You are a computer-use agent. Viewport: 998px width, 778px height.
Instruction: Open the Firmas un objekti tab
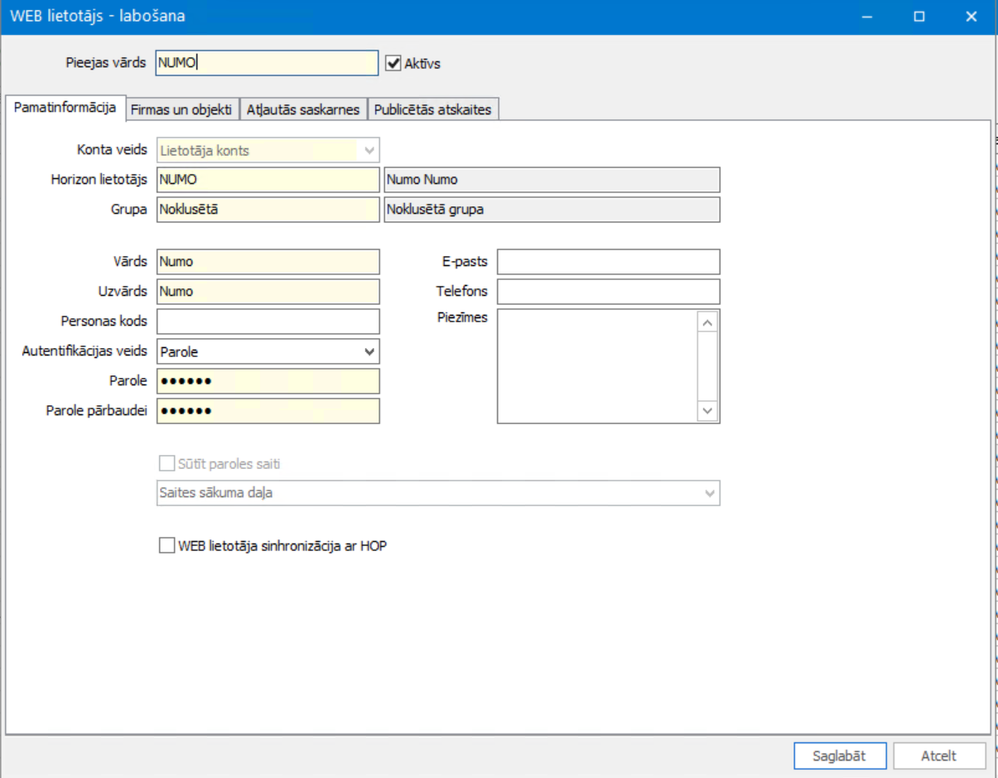click(x=181, y=110)
